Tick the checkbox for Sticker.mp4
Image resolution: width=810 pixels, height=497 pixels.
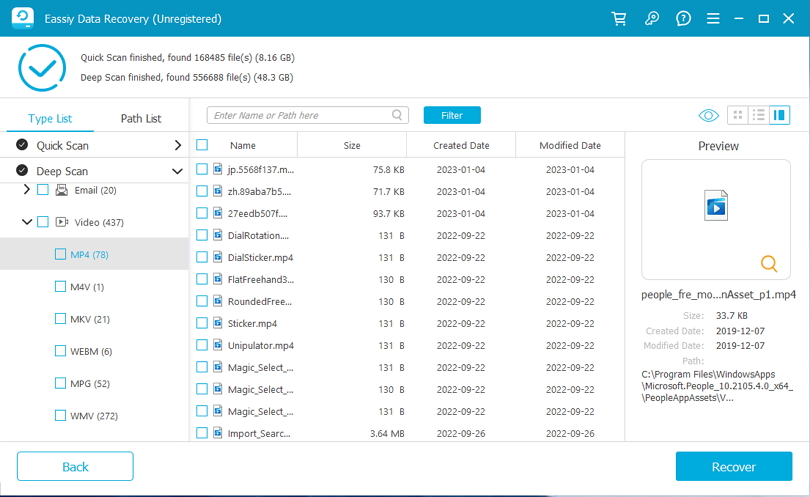point(202,323)
